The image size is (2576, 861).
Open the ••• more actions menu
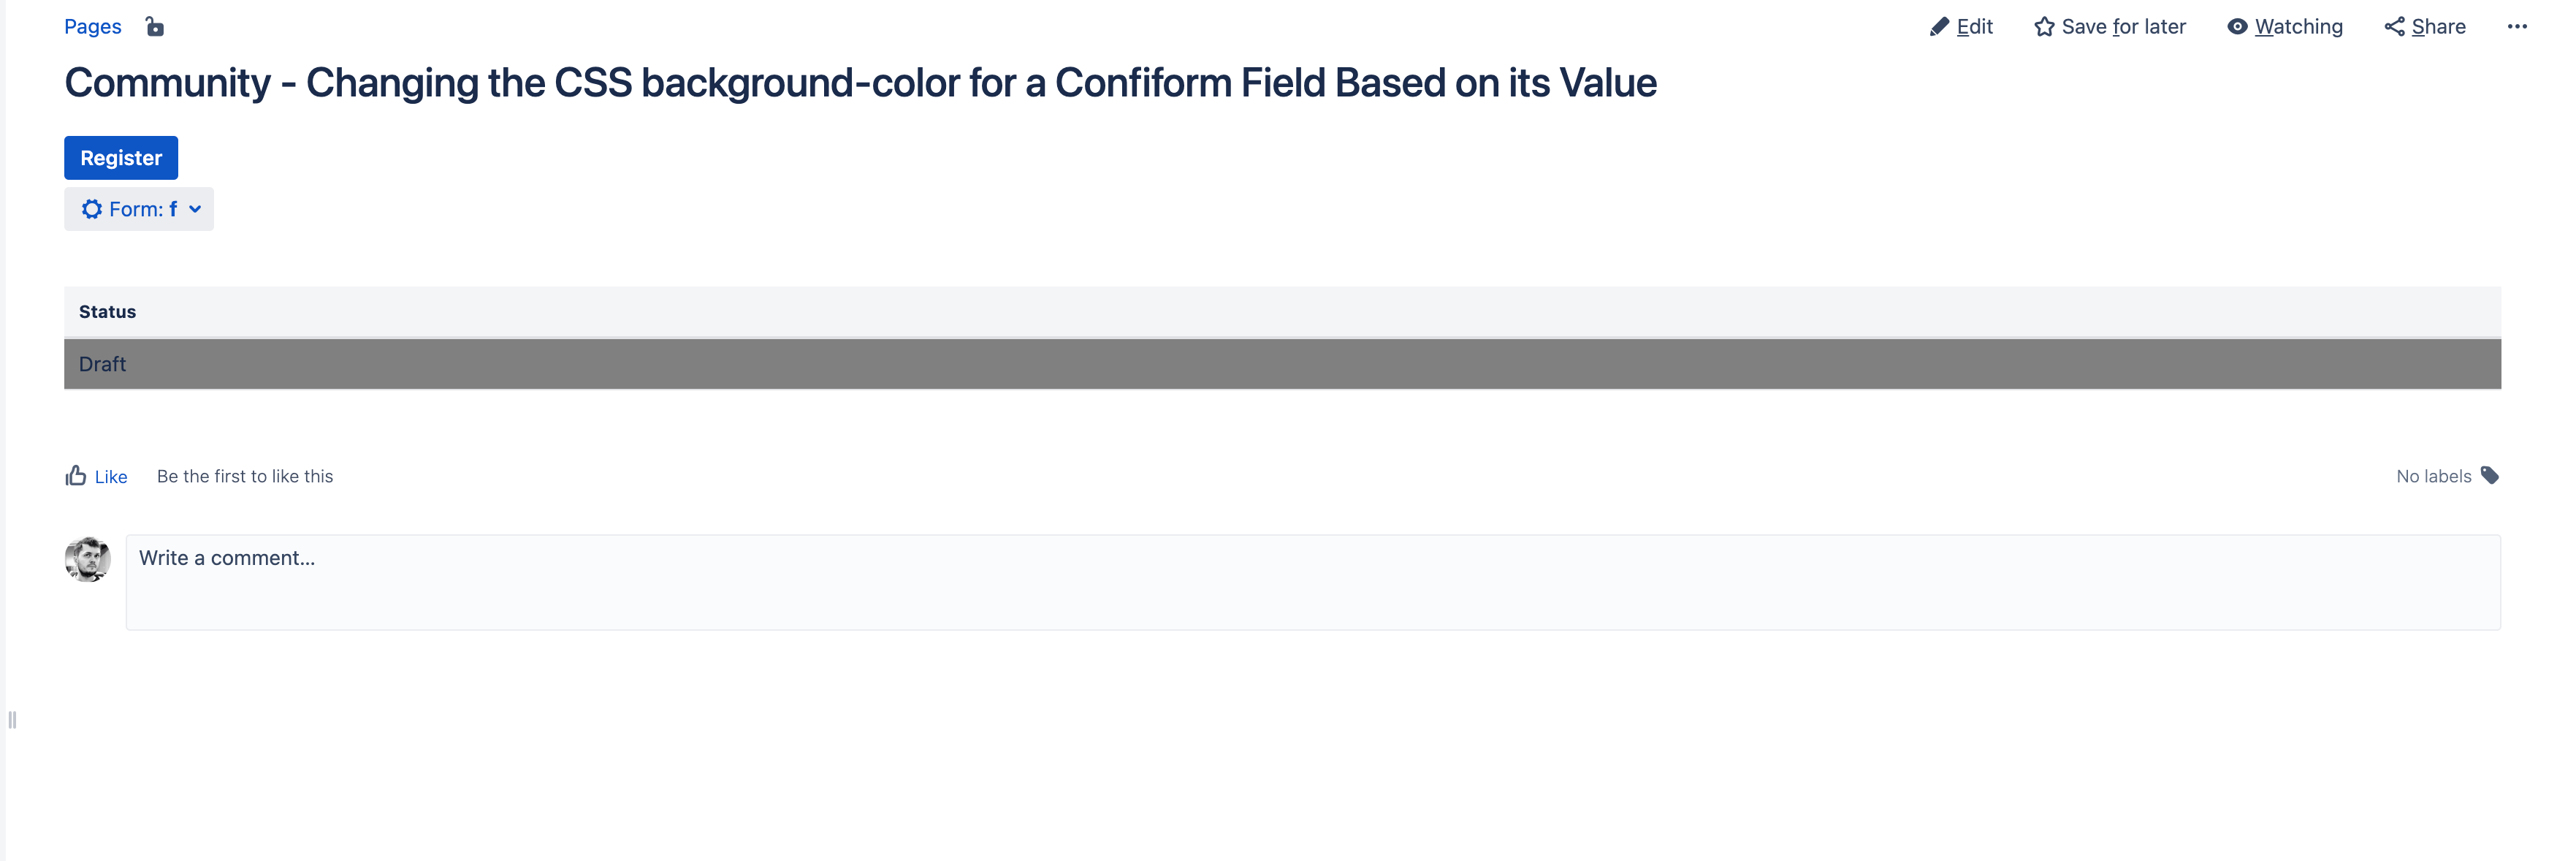click(x=2518, y=26)
